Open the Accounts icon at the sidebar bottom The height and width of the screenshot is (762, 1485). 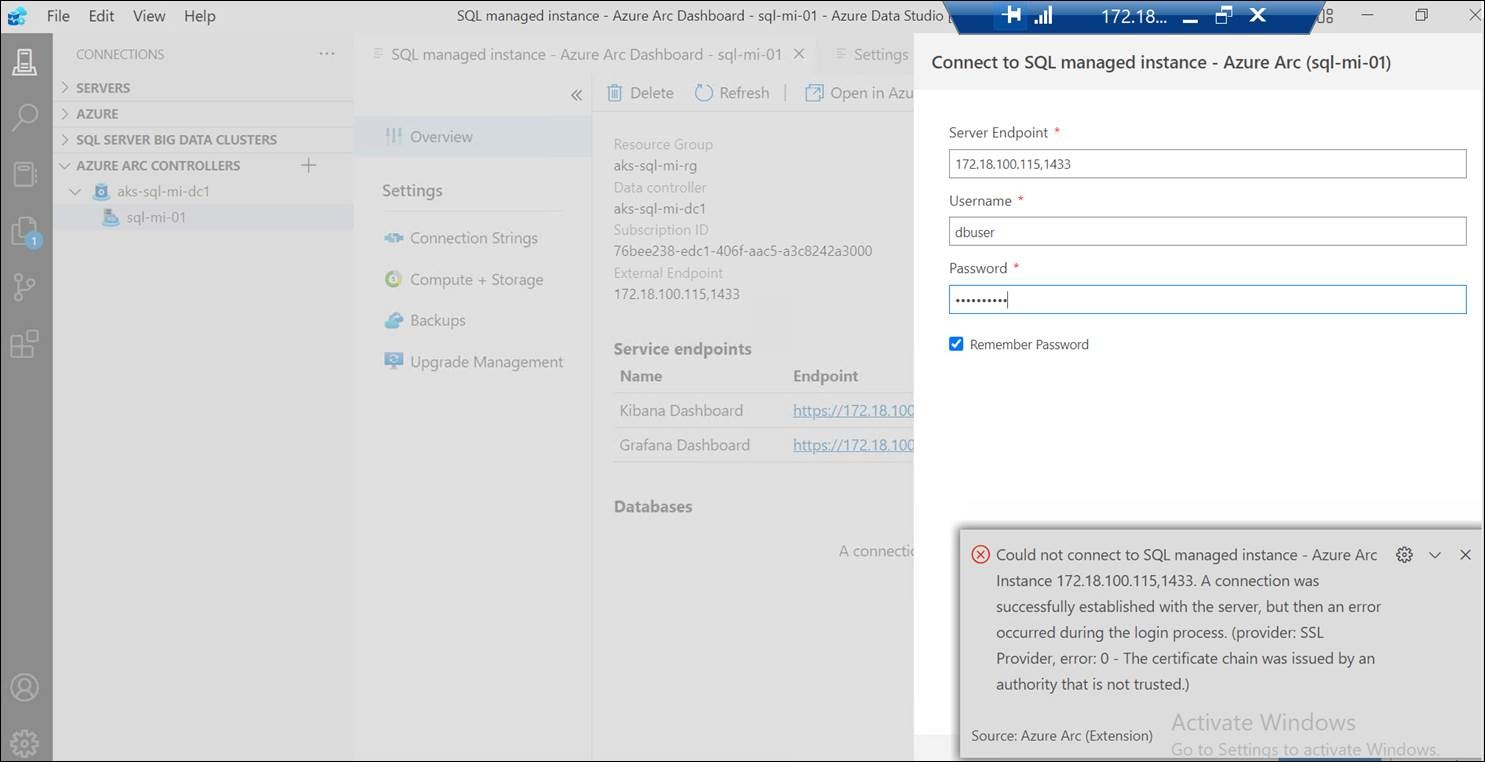pyautogui.click(x=25, y=687)
